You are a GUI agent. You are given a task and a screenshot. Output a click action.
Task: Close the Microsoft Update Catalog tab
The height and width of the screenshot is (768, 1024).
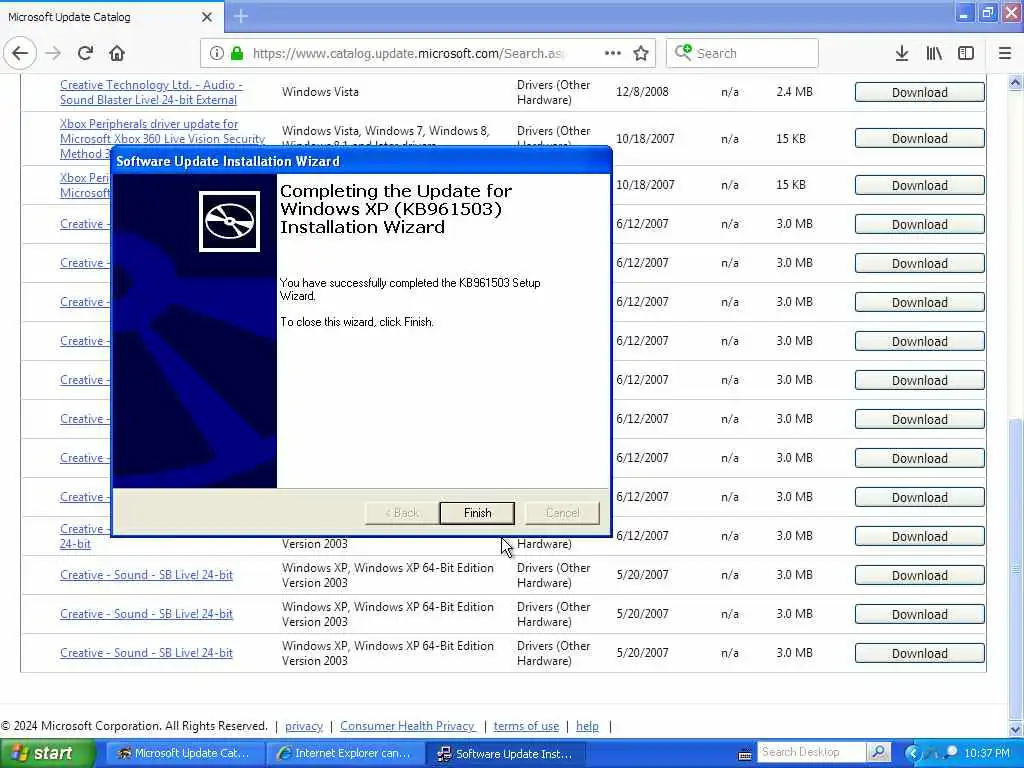tap(207, 17)
